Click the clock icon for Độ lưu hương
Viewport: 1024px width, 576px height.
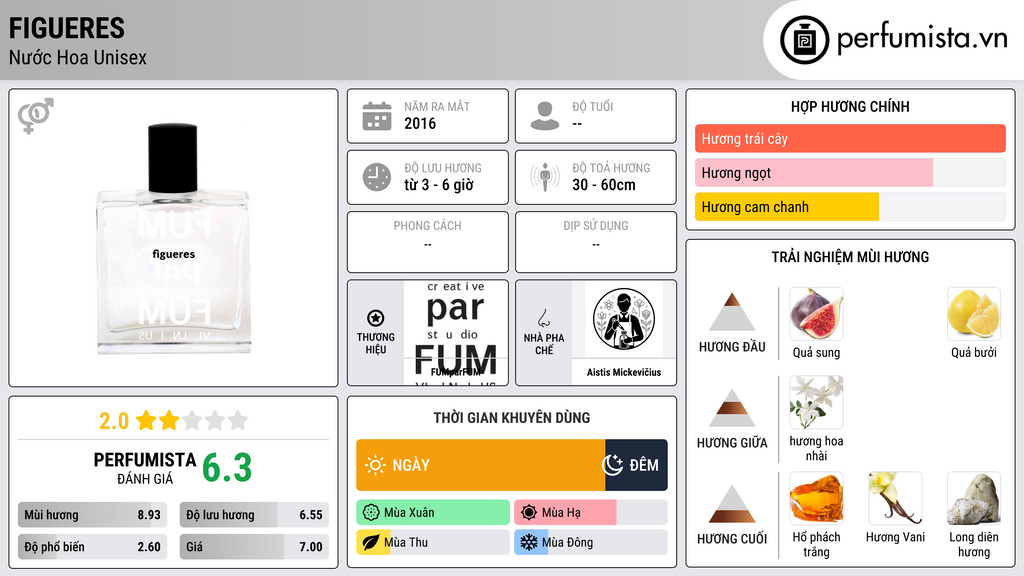[377, 177]
